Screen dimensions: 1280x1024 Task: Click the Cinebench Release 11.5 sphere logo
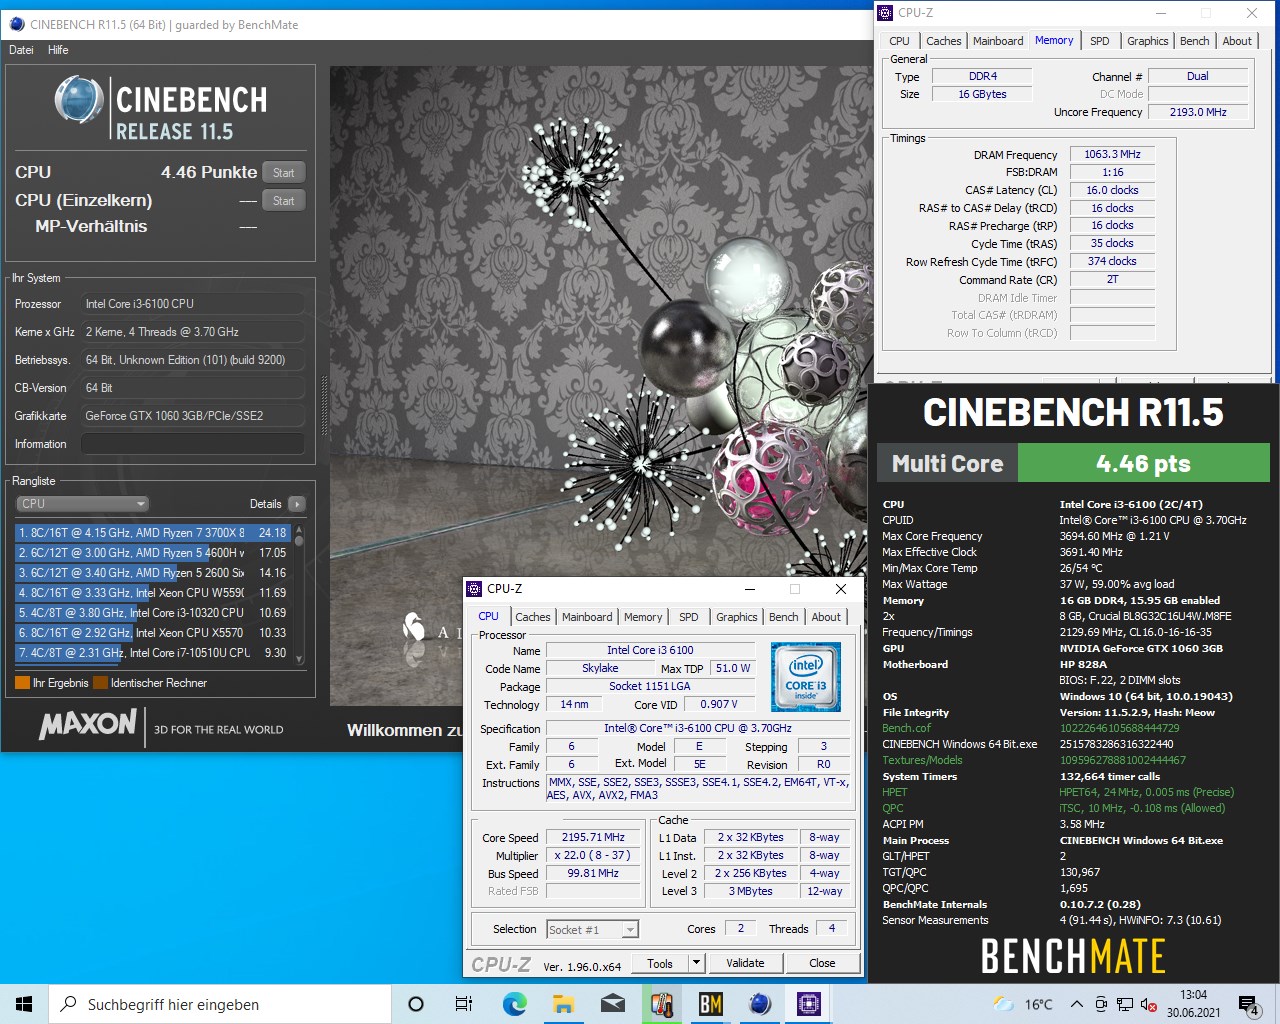click(78, 101)
